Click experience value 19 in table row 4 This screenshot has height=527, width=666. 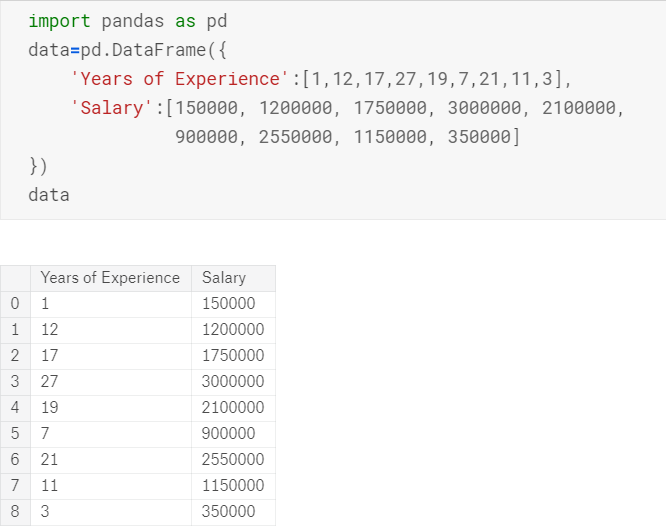tap(49, 408)
